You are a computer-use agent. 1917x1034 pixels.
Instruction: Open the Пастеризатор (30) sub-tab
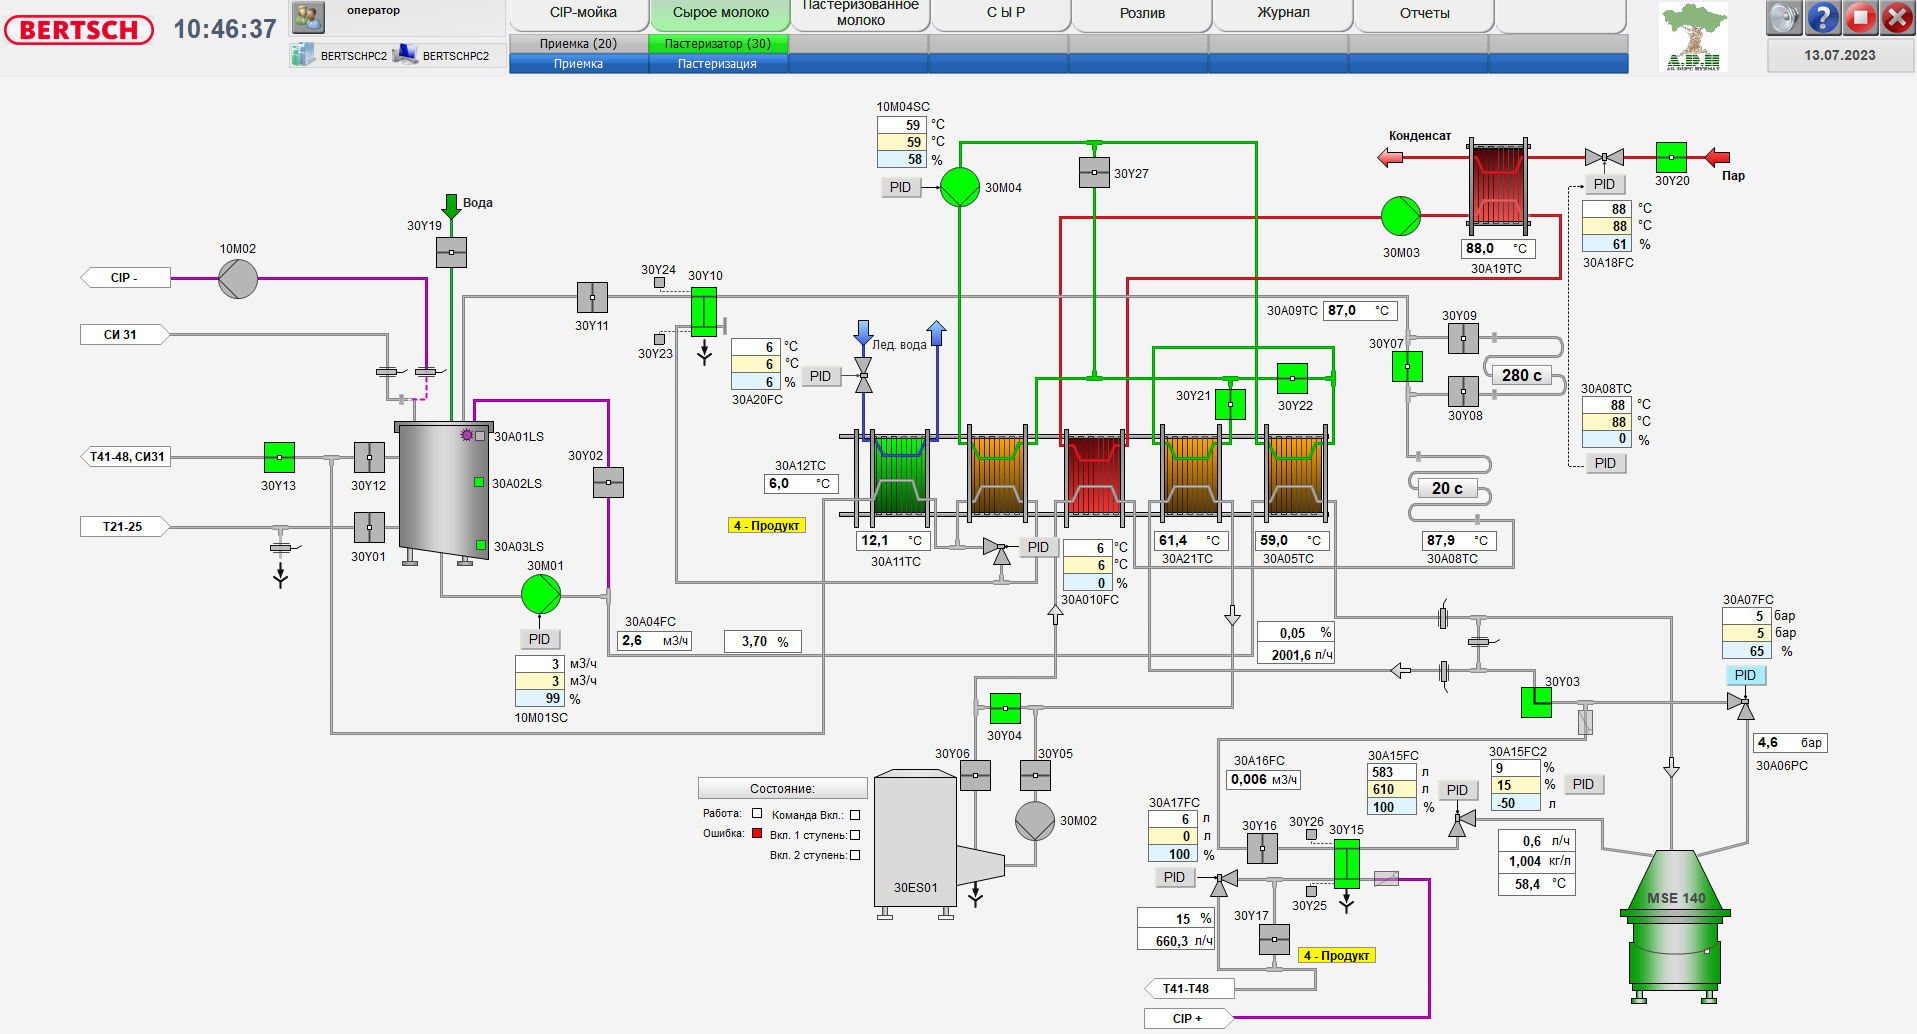[719, 44]
